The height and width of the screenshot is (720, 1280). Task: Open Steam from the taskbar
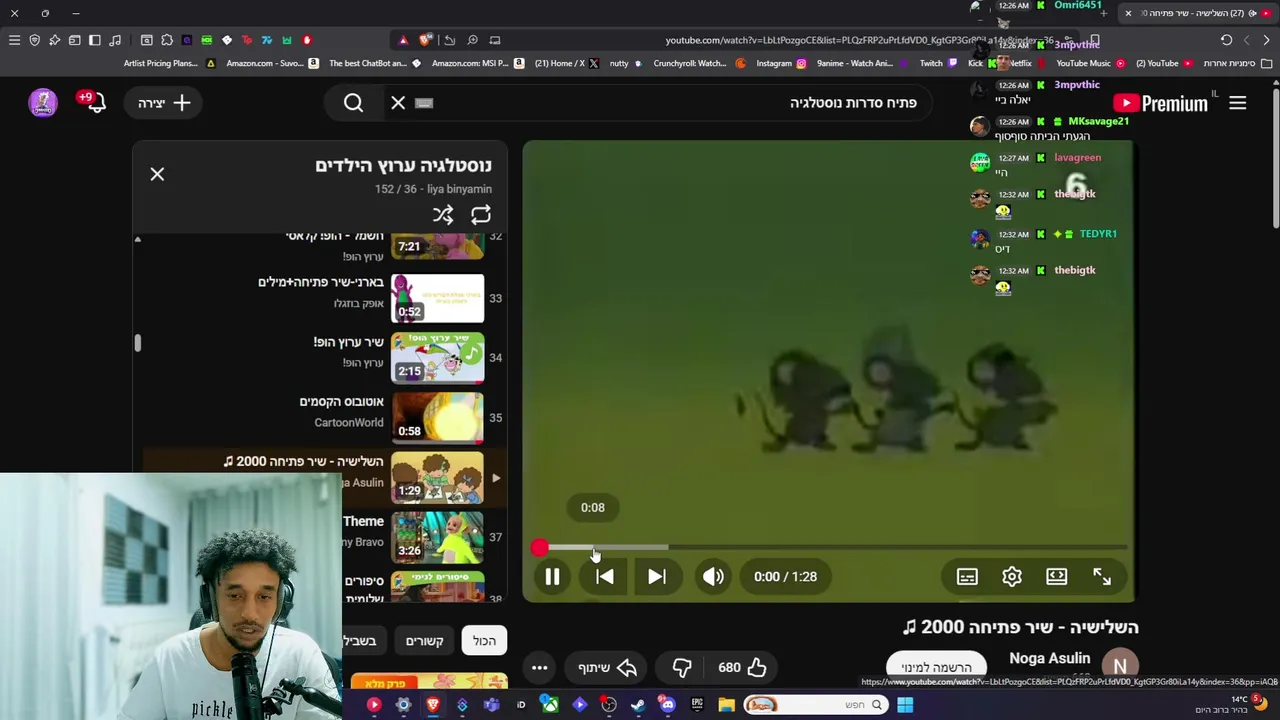pyautogui.click(x=638, y=705)
